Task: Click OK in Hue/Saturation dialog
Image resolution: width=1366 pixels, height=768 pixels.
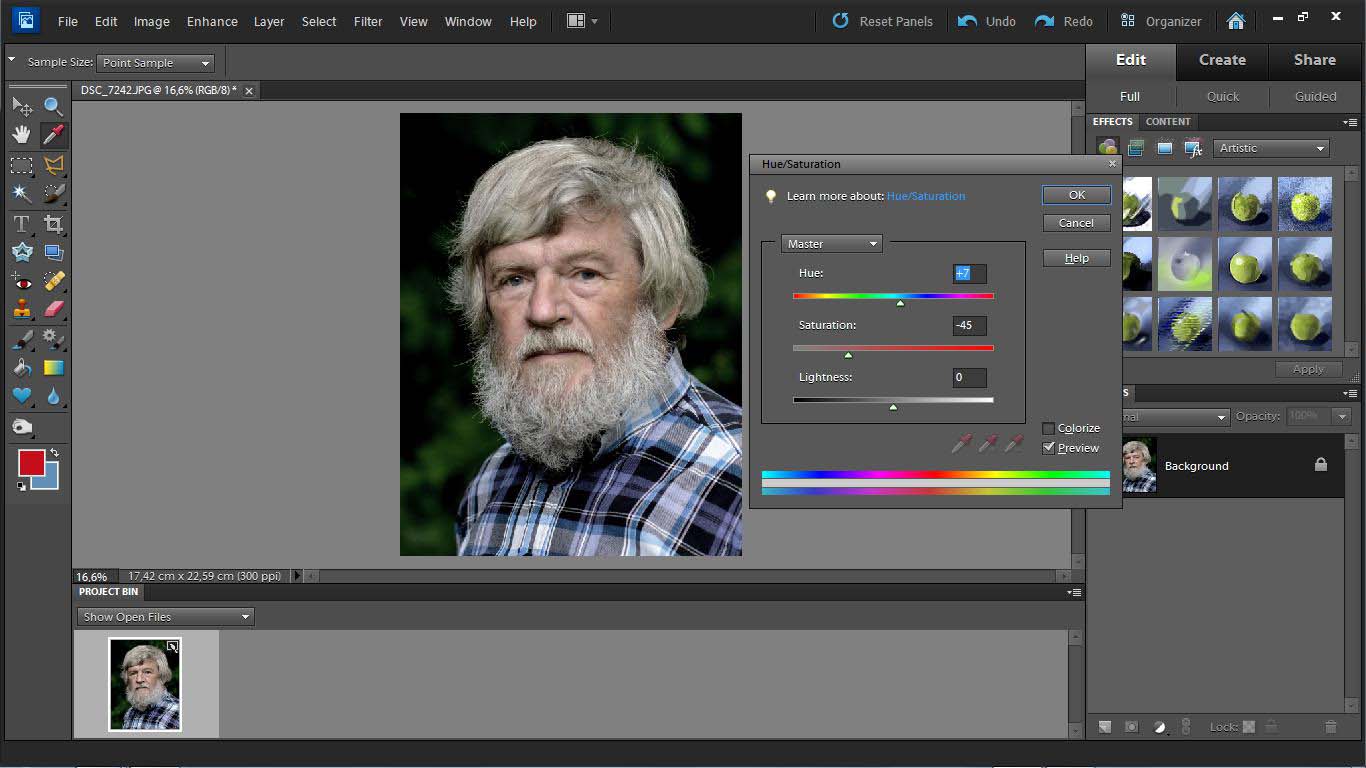Action: (x=1076, y=195)
